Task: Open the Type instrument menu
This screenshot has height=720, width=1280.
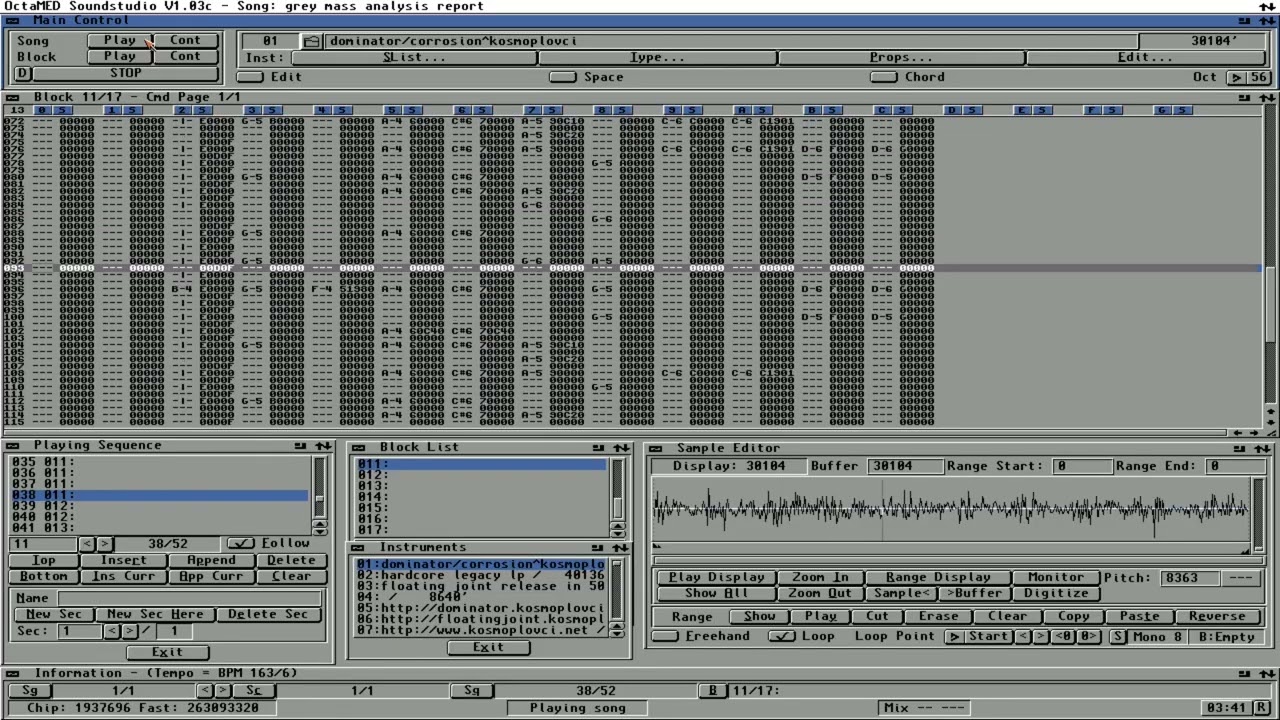Action: pyautogui.click(x=657, y=58)
